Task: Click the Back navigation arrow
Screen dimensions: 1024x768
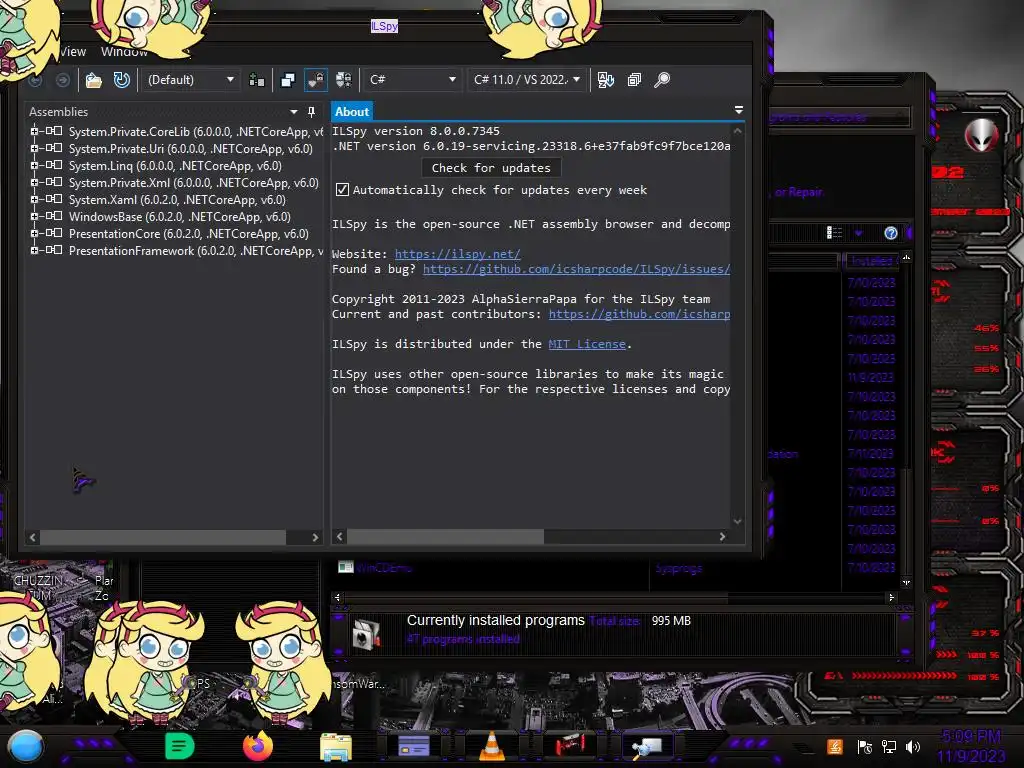Action: pos(35,80)
